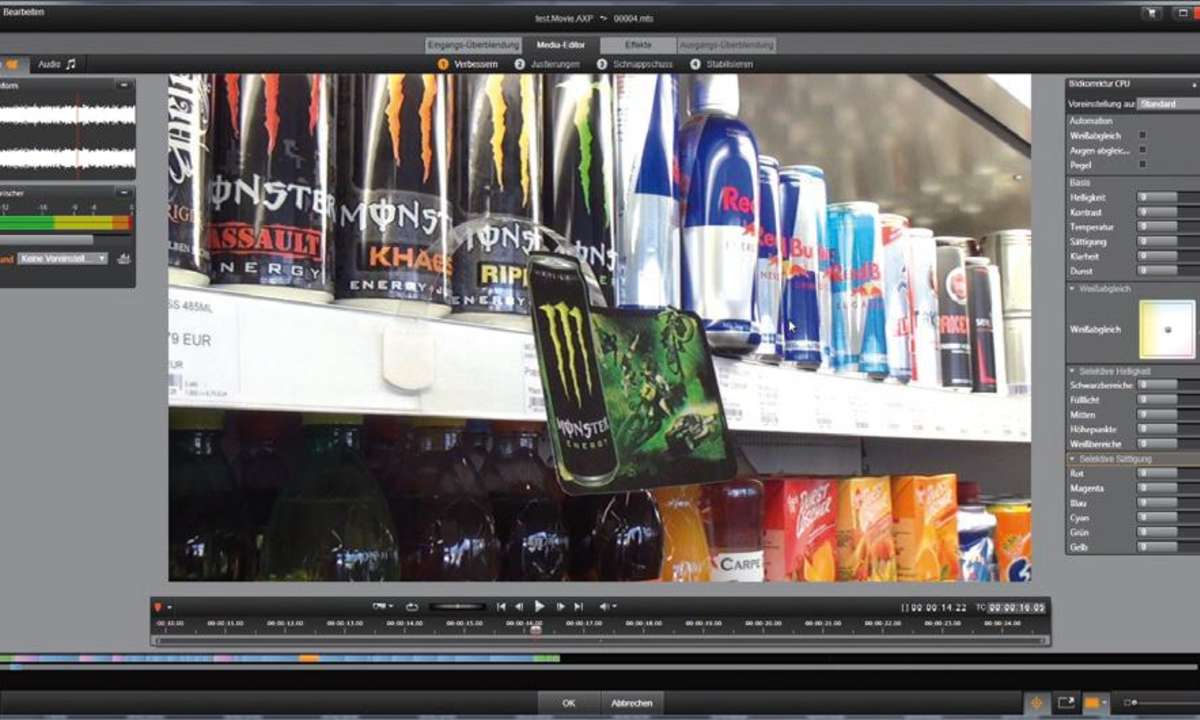
Task: Click the save preset icon beside dropdown
Action: (124, 258)
